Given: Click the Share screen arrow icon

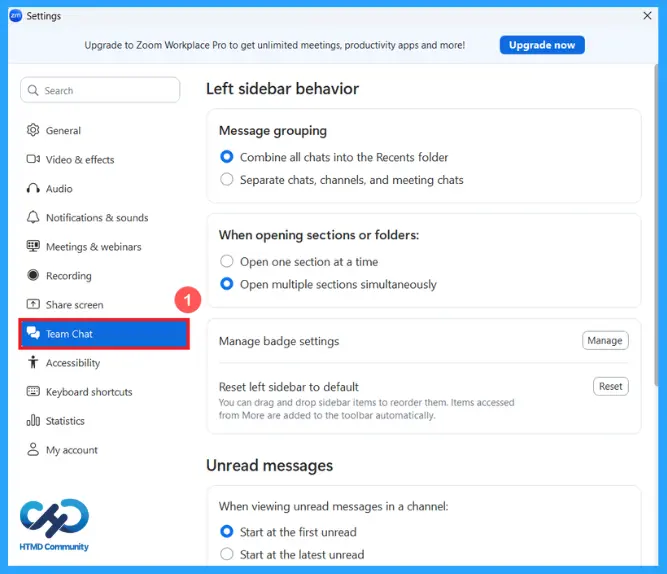Looking at the screenshot, I should [33, 304].
